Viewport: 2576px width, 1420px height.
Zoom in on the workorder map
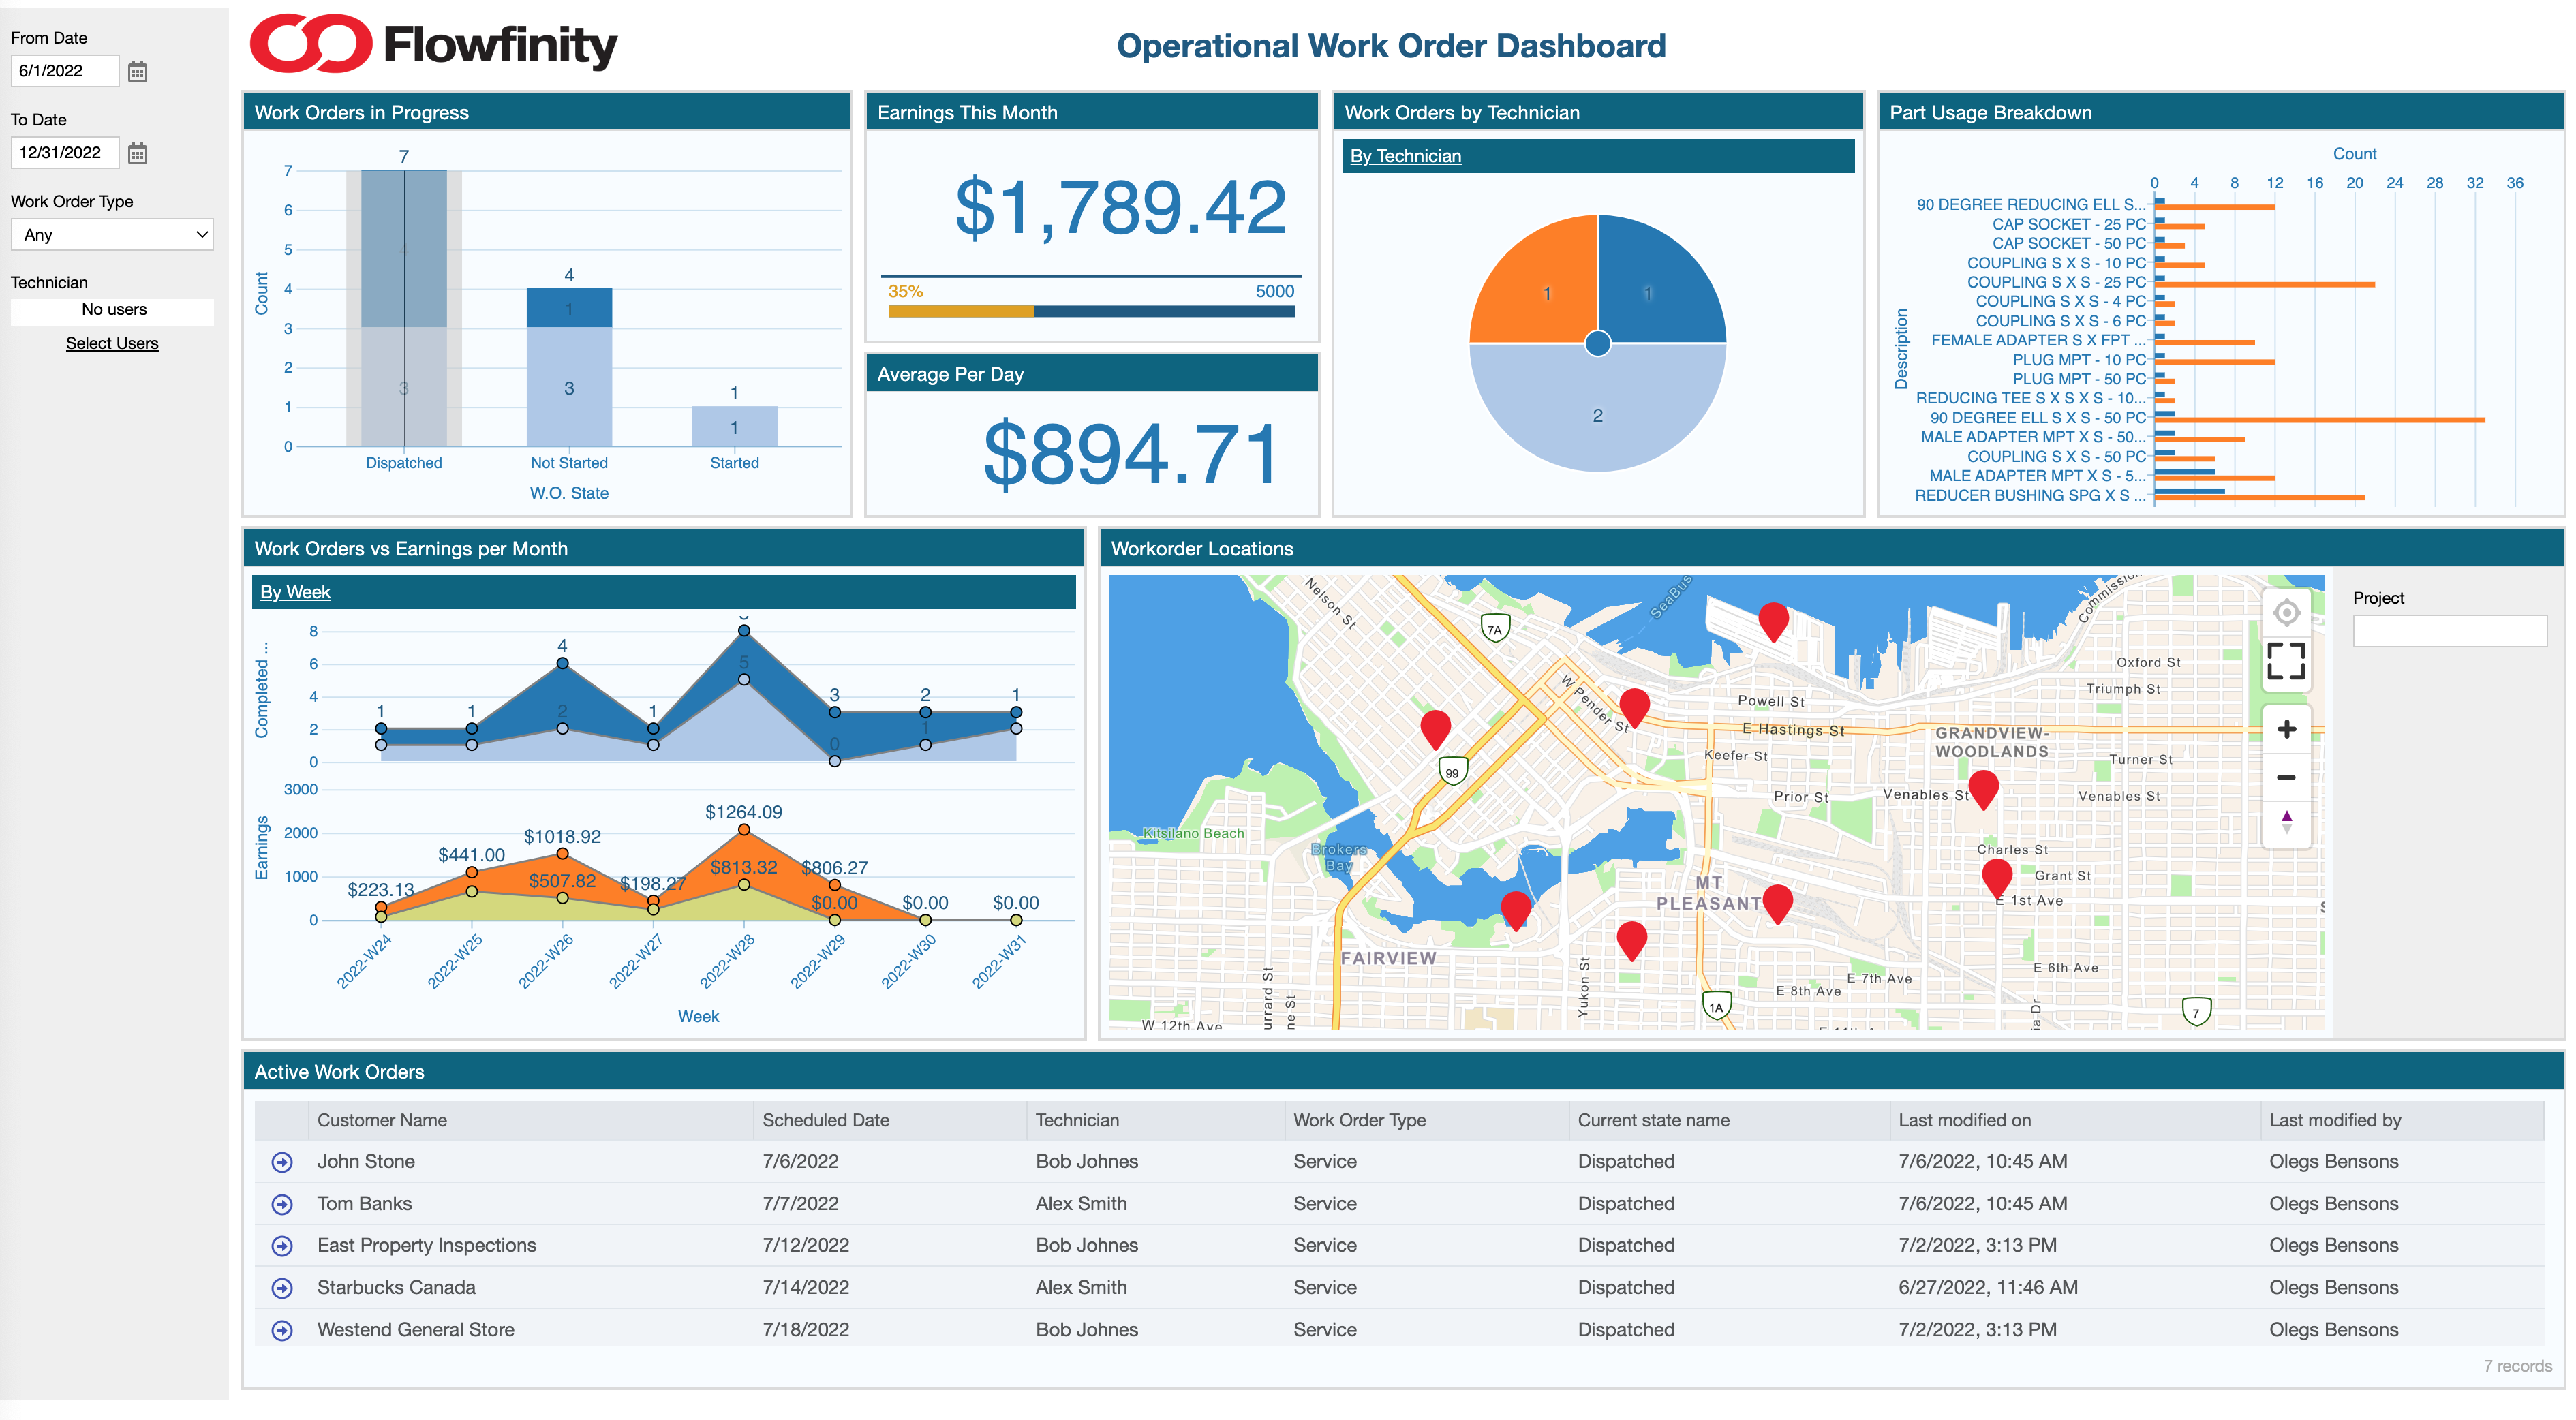click(2286, 729)
